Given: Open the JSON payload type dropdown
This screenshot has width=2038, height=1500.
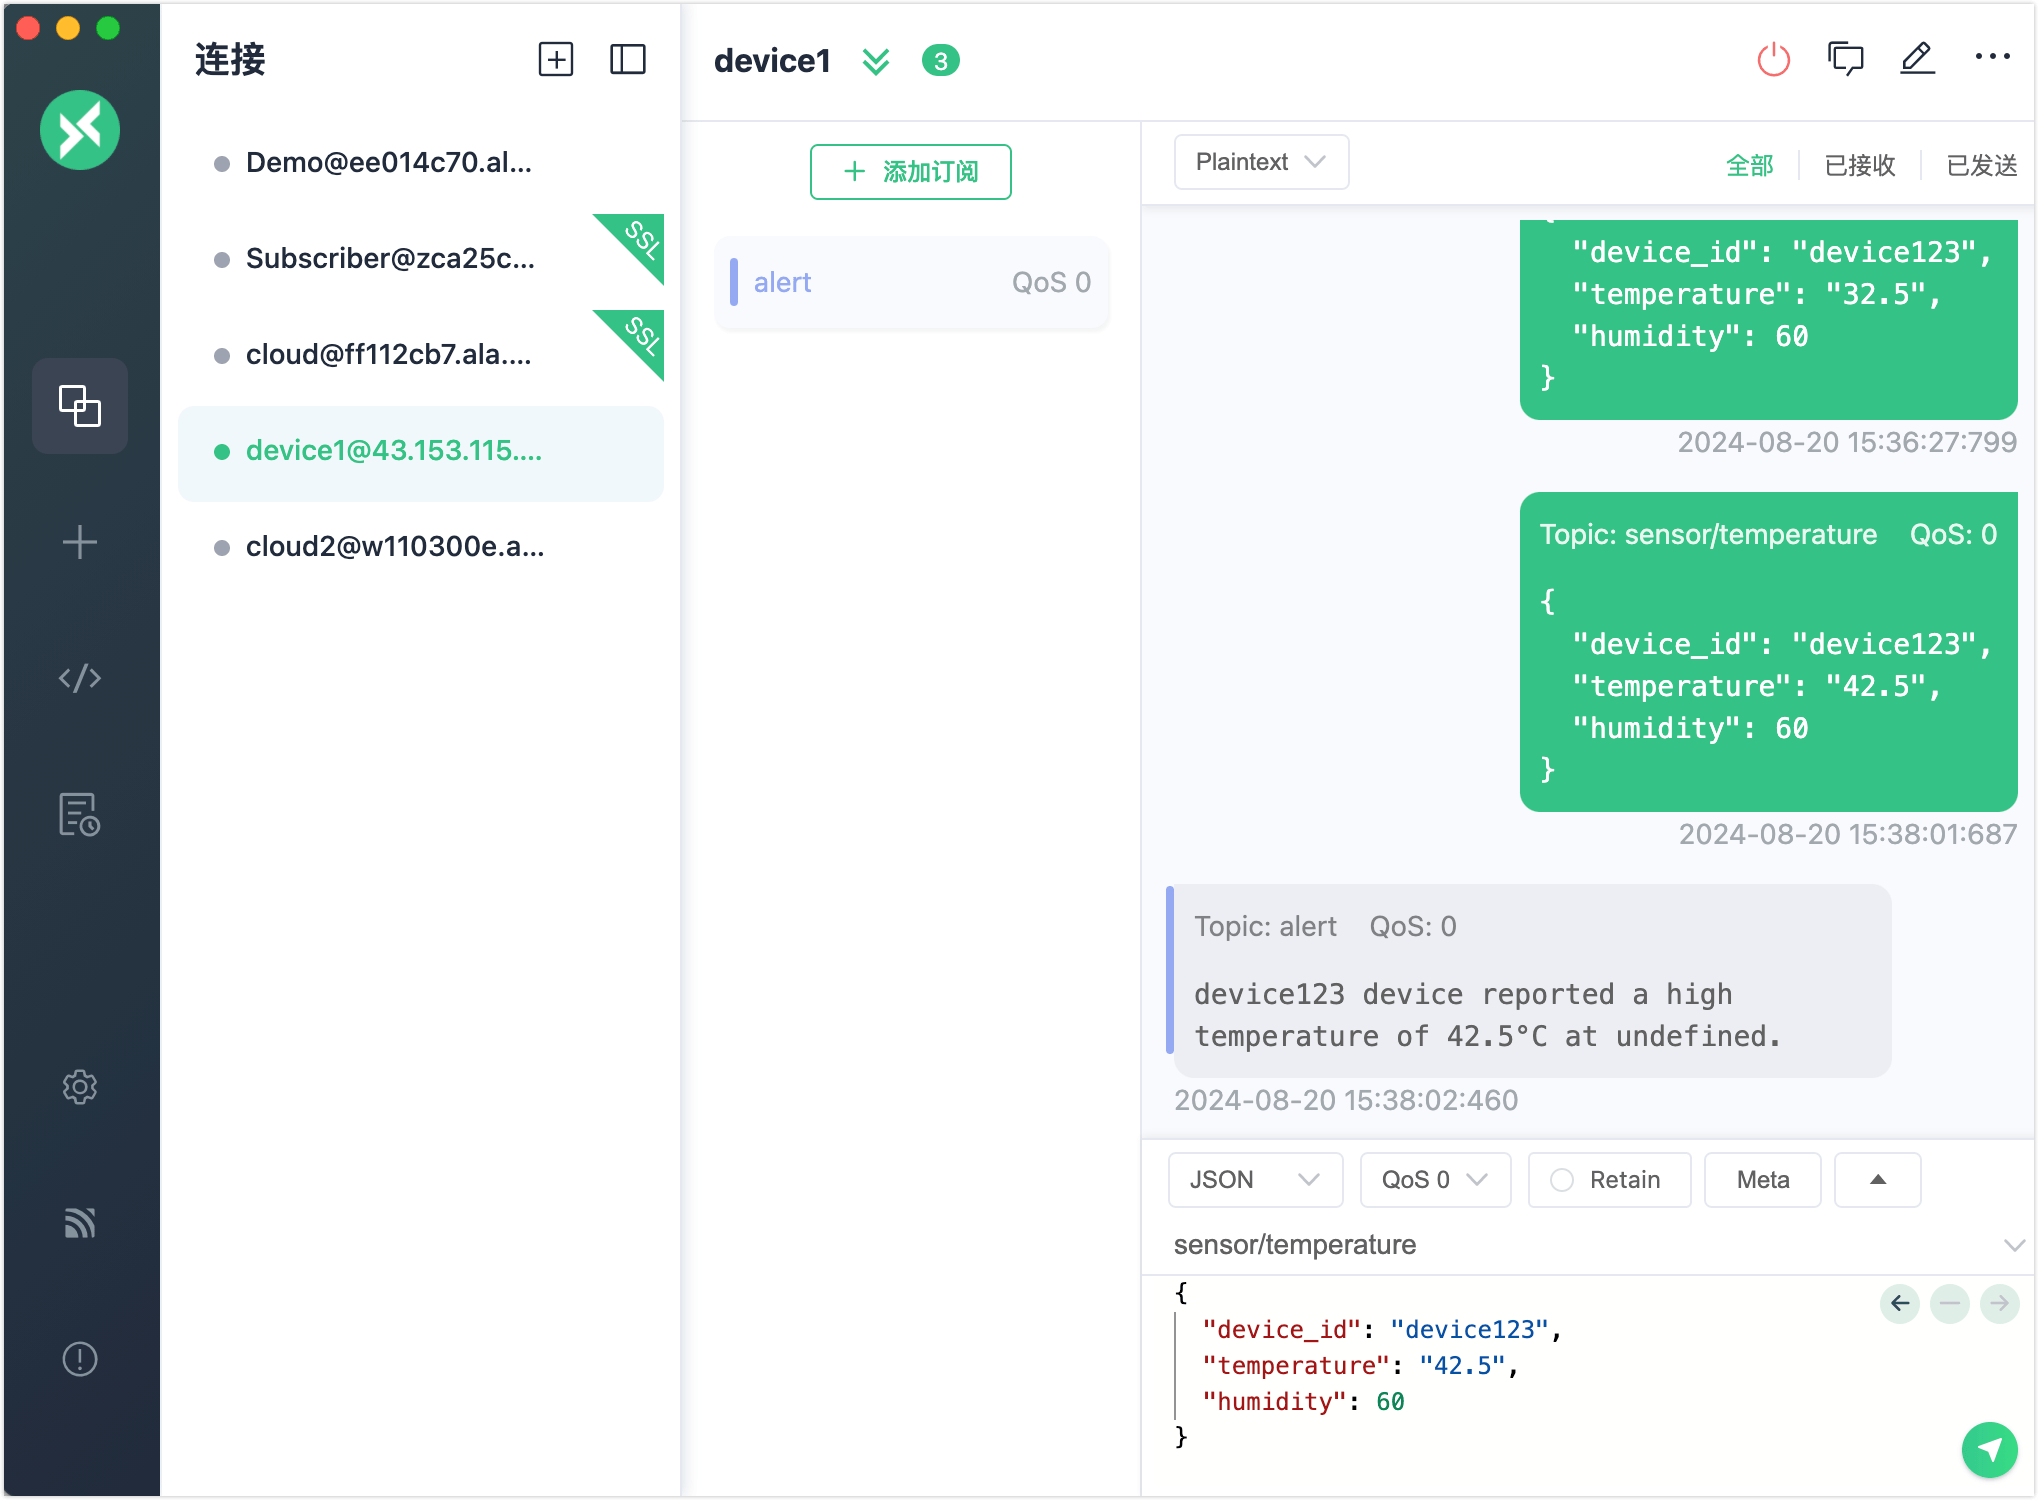Looking at the screenshot, I should (1254, 1180).
